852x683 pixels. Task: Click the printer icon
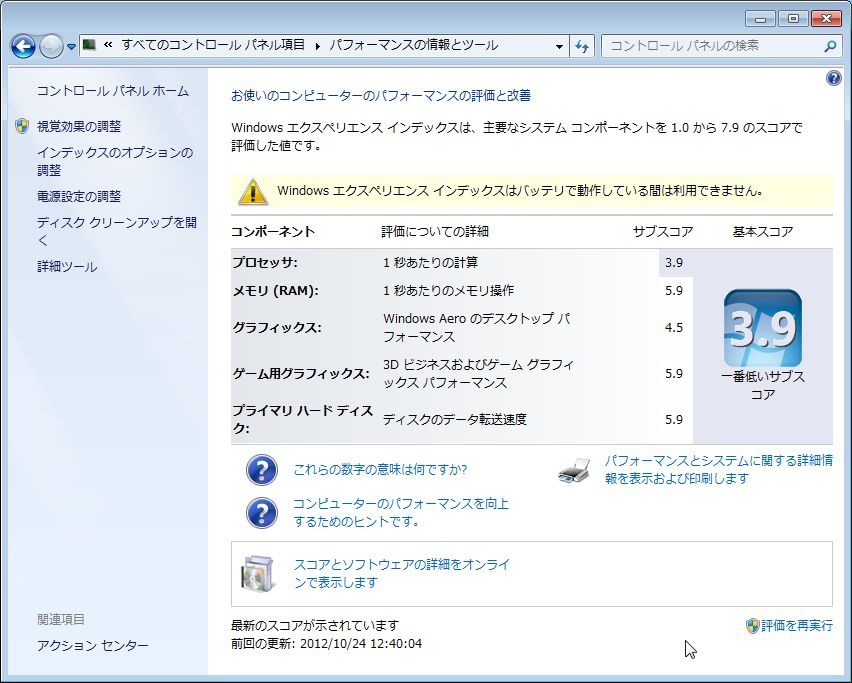[x=575, y=470]
